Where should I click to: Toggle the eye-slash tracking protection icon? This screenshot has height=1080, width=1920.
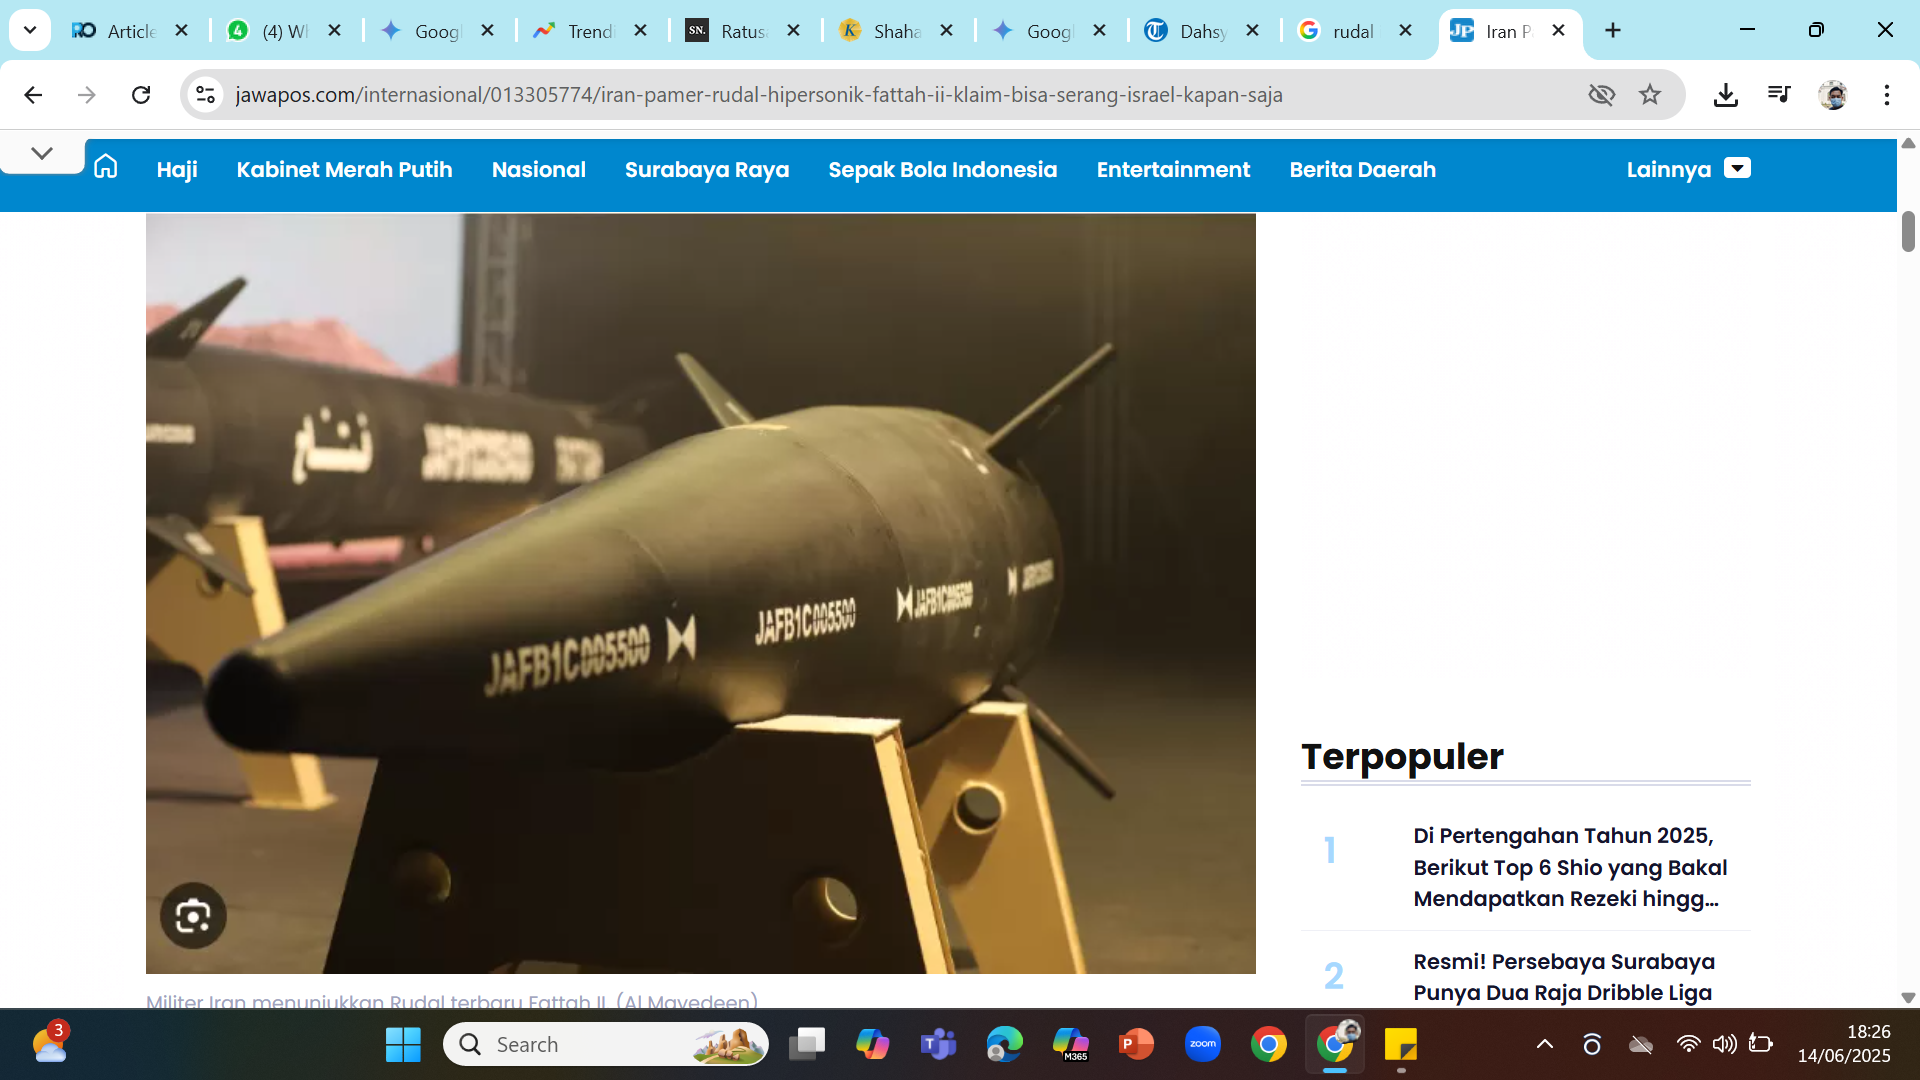1602,95
